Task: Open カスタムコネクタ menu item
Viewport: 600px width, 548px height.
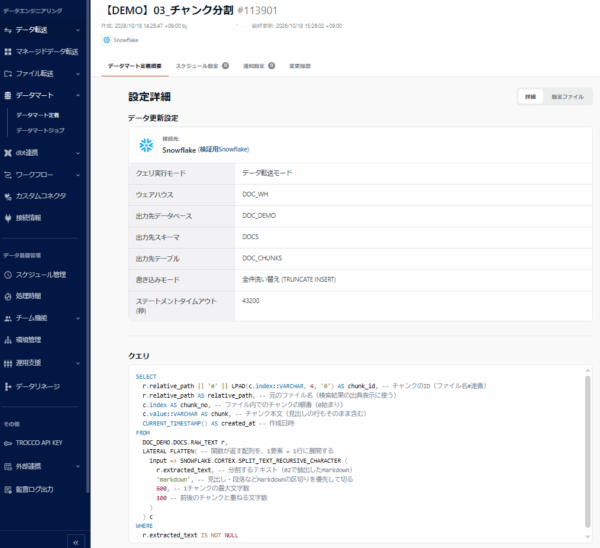Action: click(41, 196)
